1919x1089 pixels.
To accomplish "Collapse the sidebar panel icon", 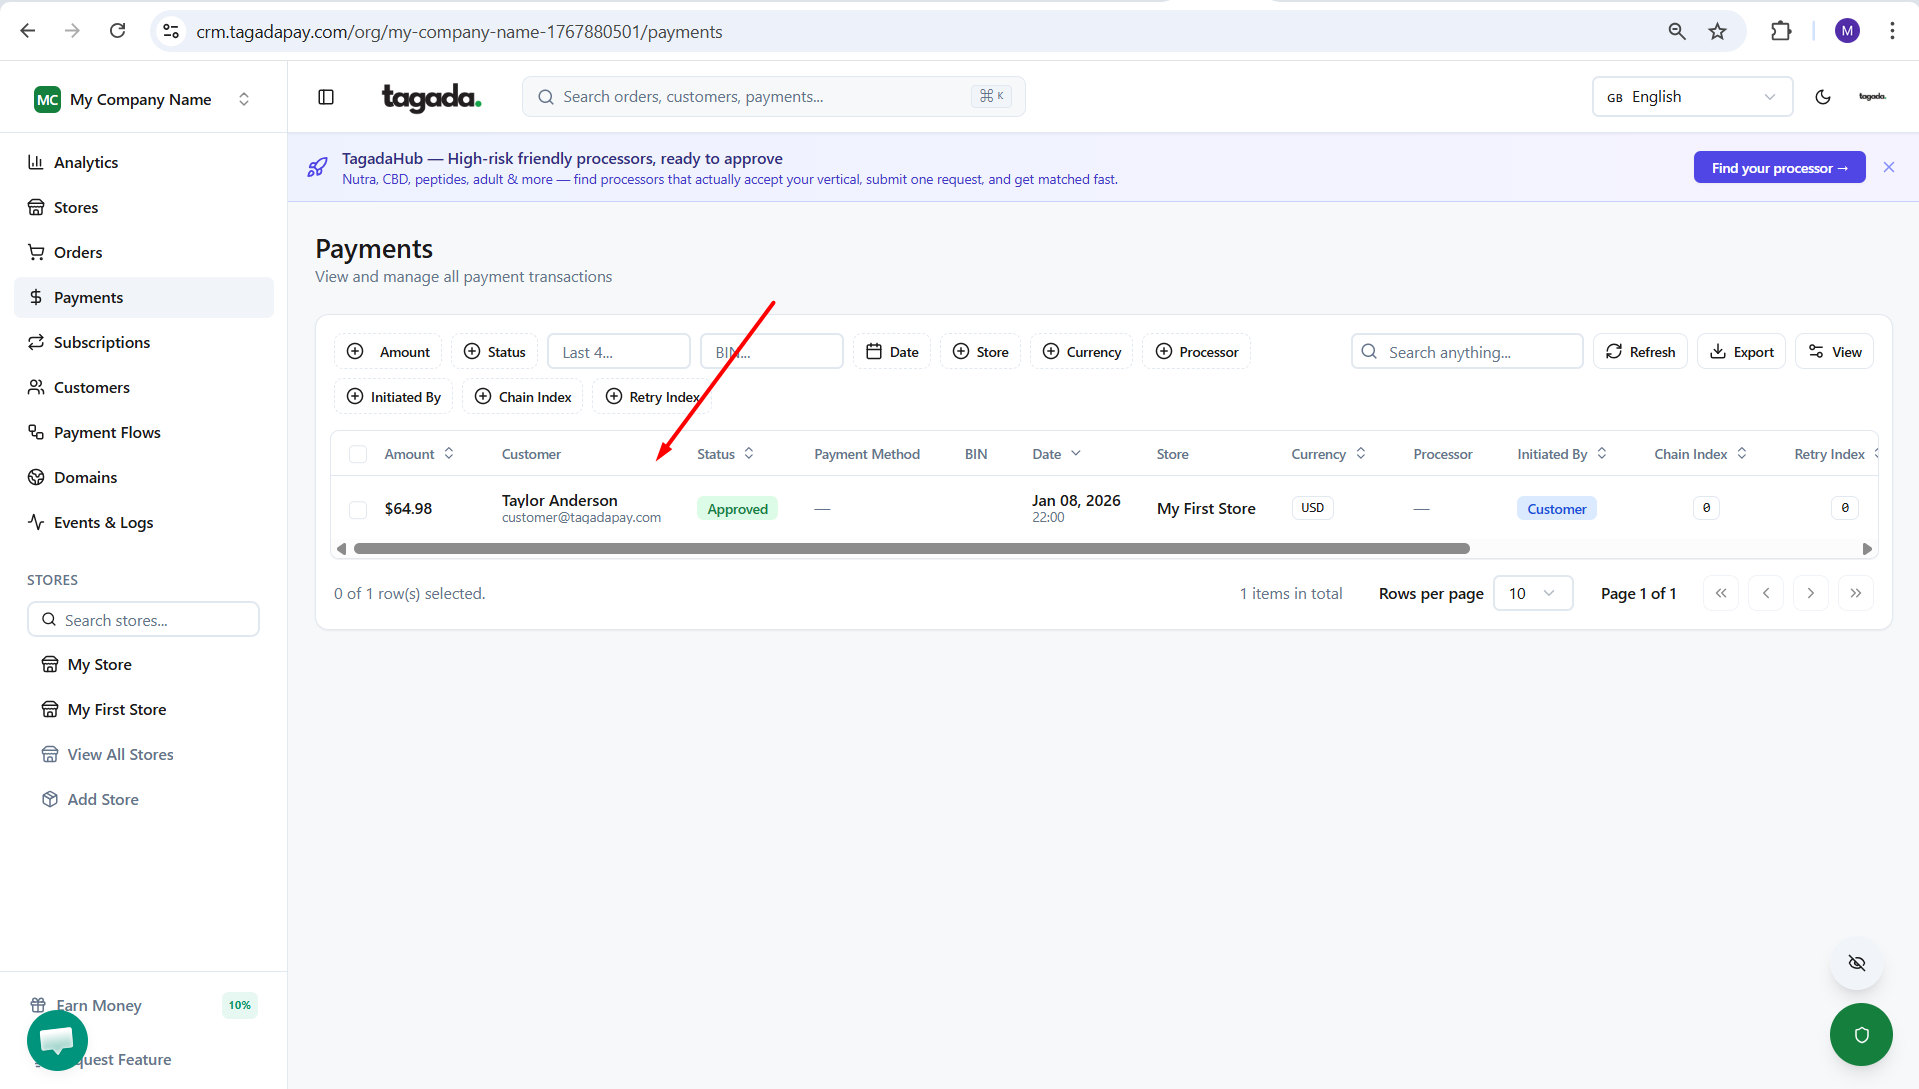I will coord(326,97).
